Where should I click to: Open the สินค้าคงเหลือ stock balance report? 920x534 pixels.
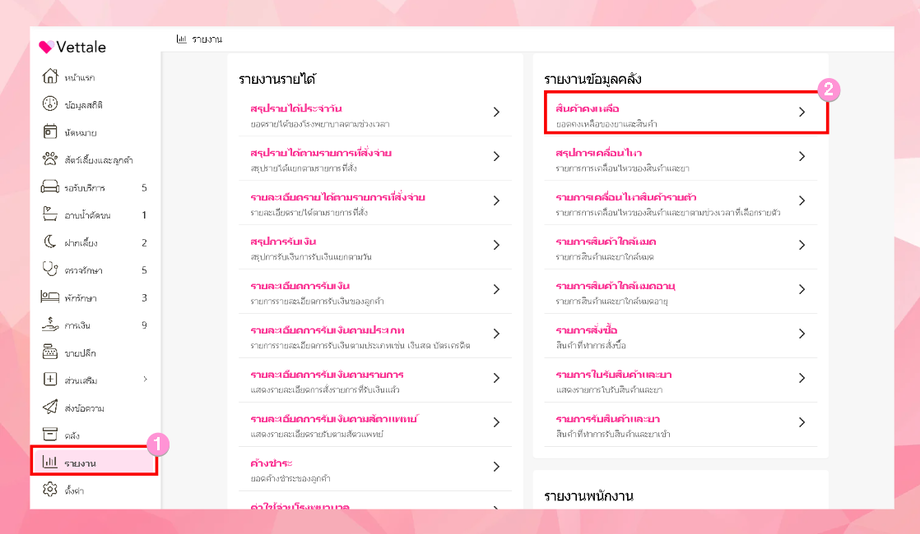coord(588,108)
